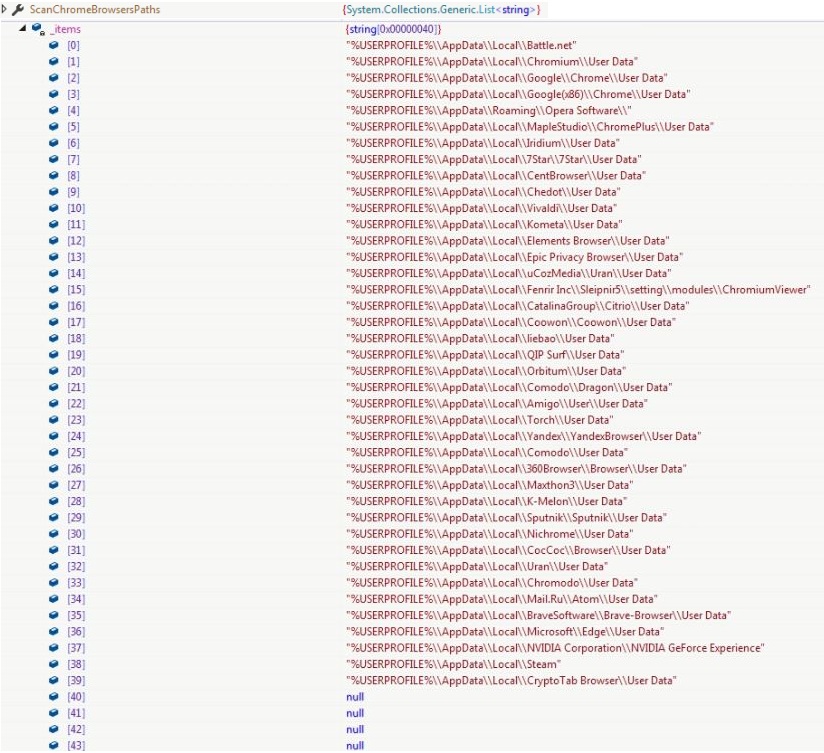The width and height of the screenshot is (824, 753).
Task: Click the cube icon of index [40]
Action: 54,697
